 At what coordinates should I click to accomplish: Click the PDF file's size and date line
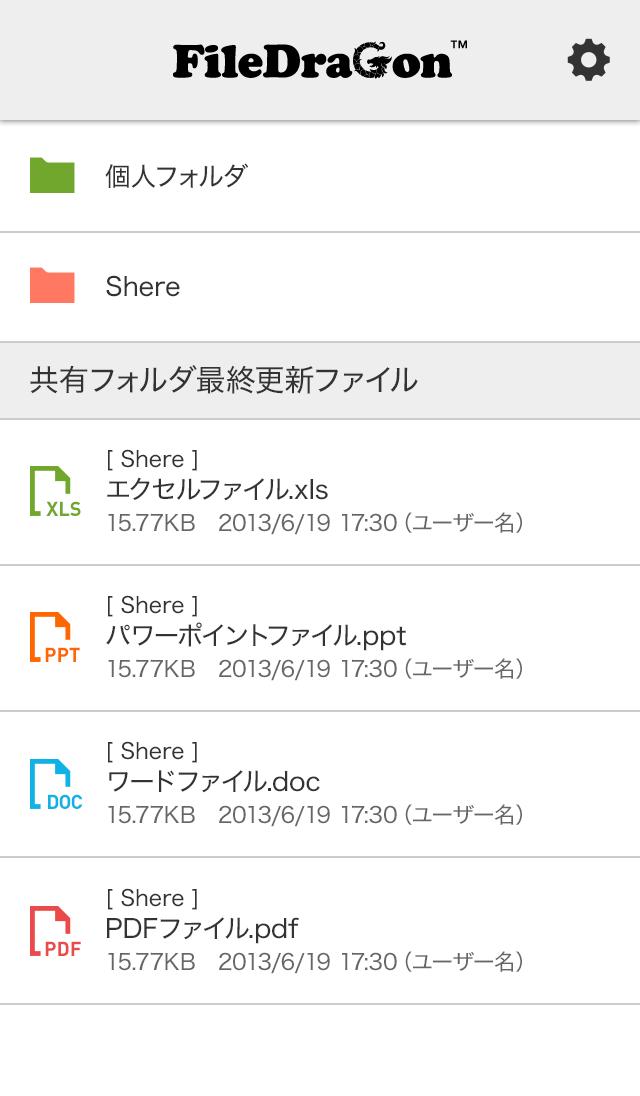pos(315,962)
